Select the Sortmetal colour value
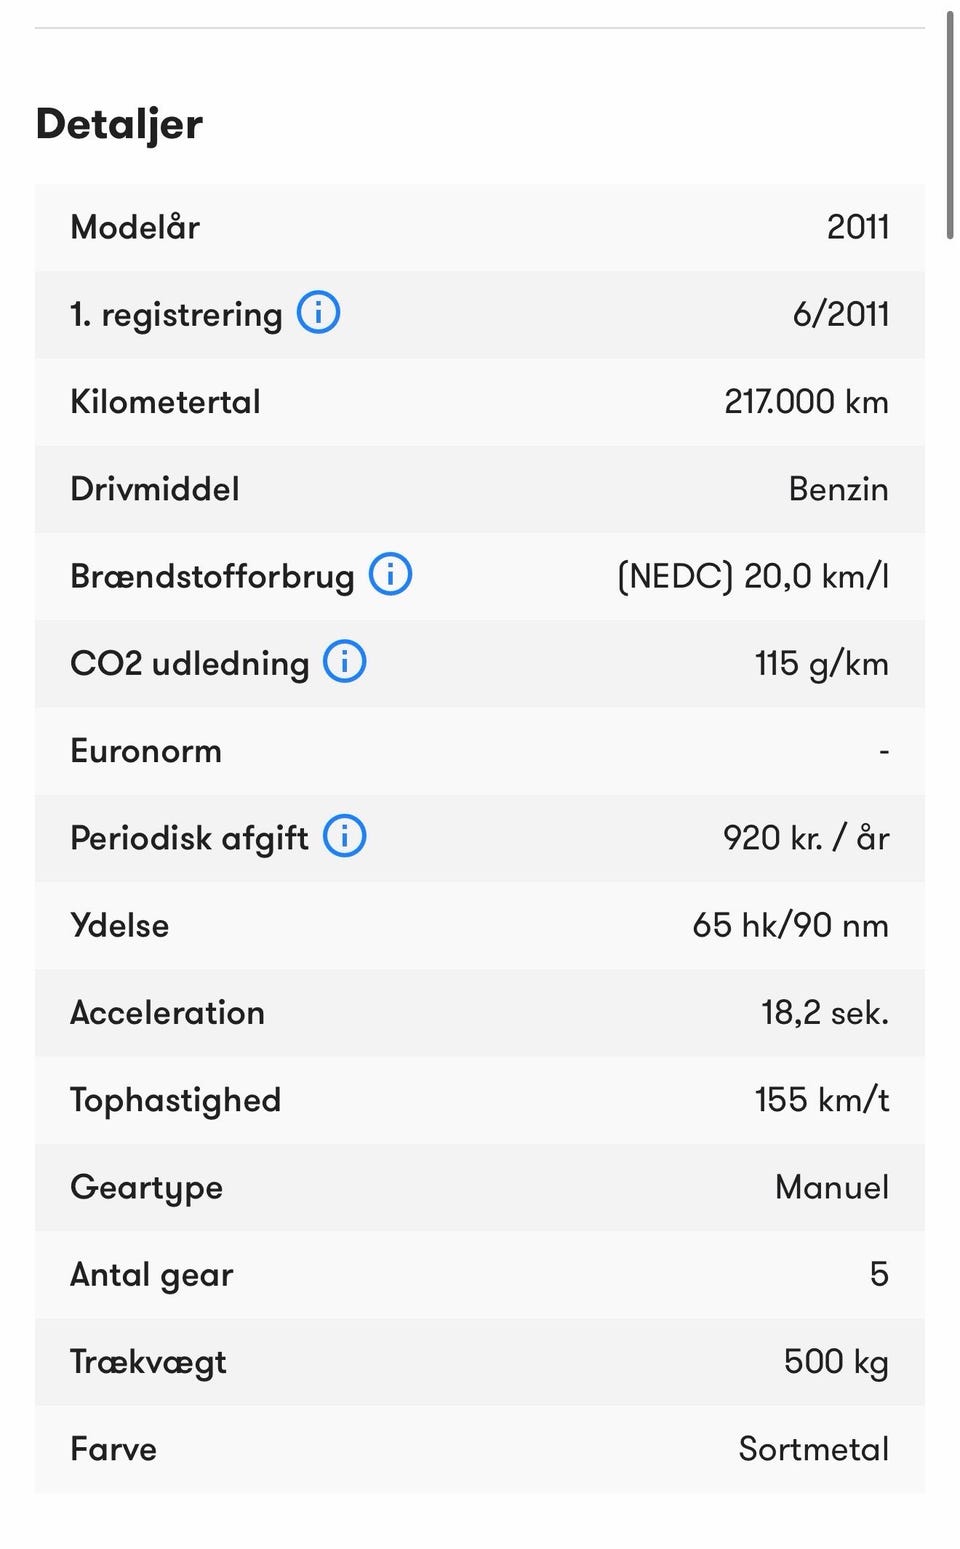Screen dimensions: 960x1549 point(814,1449)
